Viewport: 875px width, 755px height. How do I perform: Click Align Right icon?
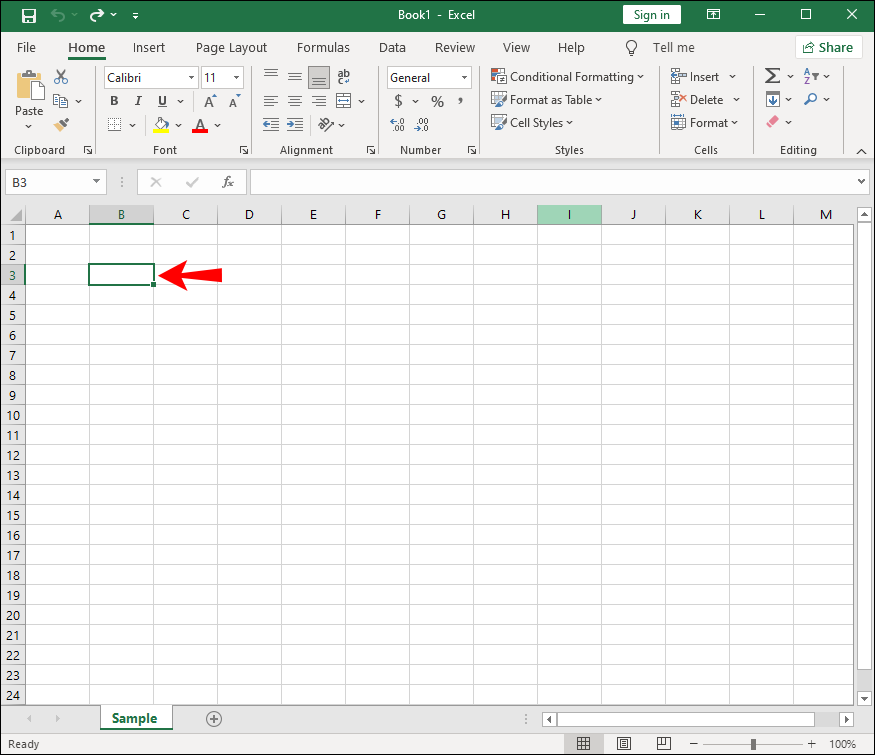319,101
